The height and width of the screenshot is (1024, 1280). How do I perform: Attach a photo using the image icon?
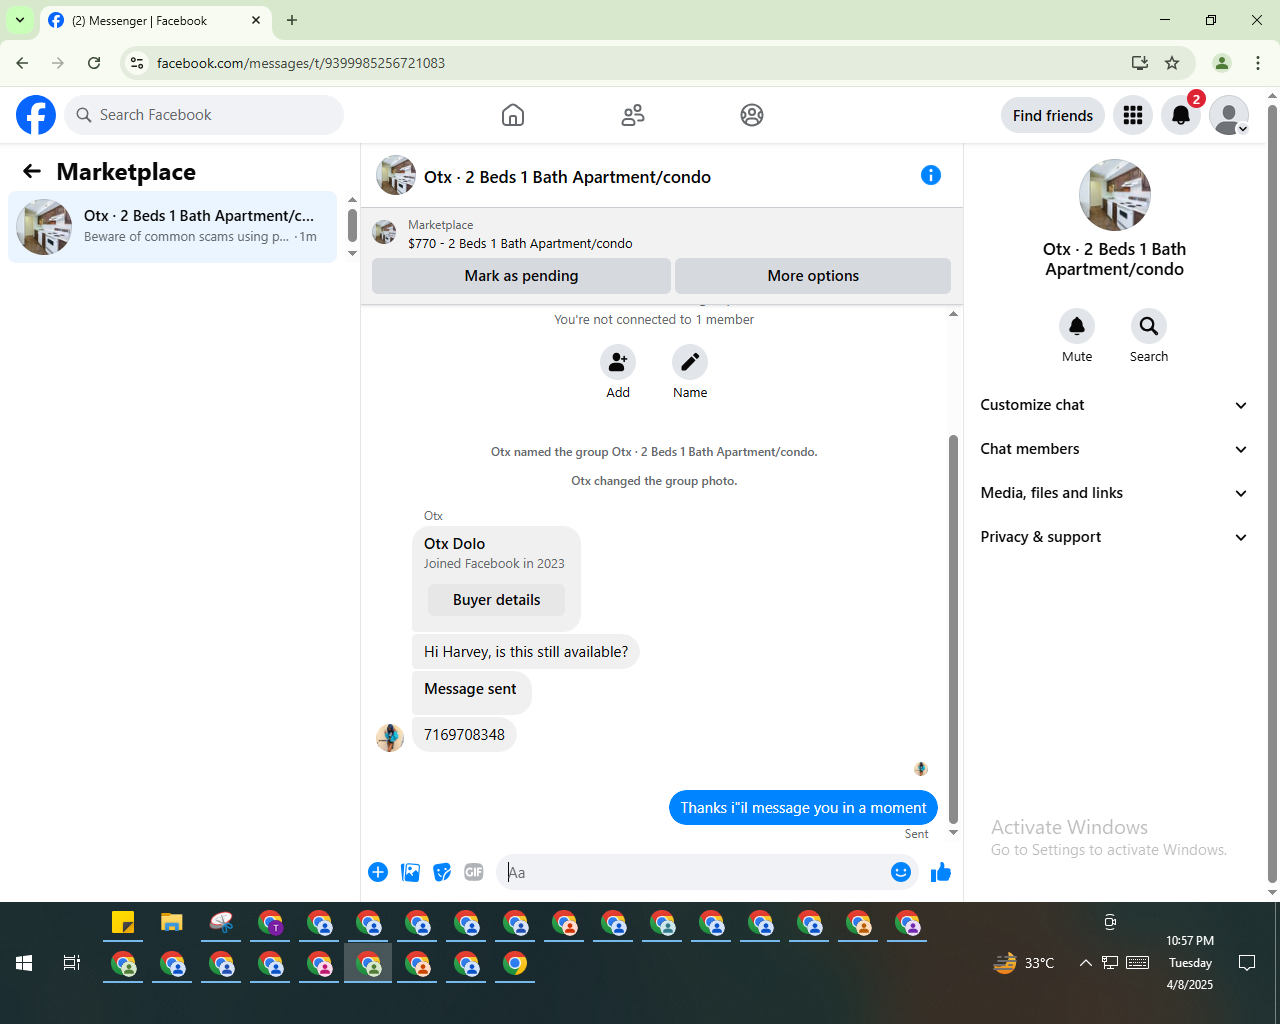(410, 872)
